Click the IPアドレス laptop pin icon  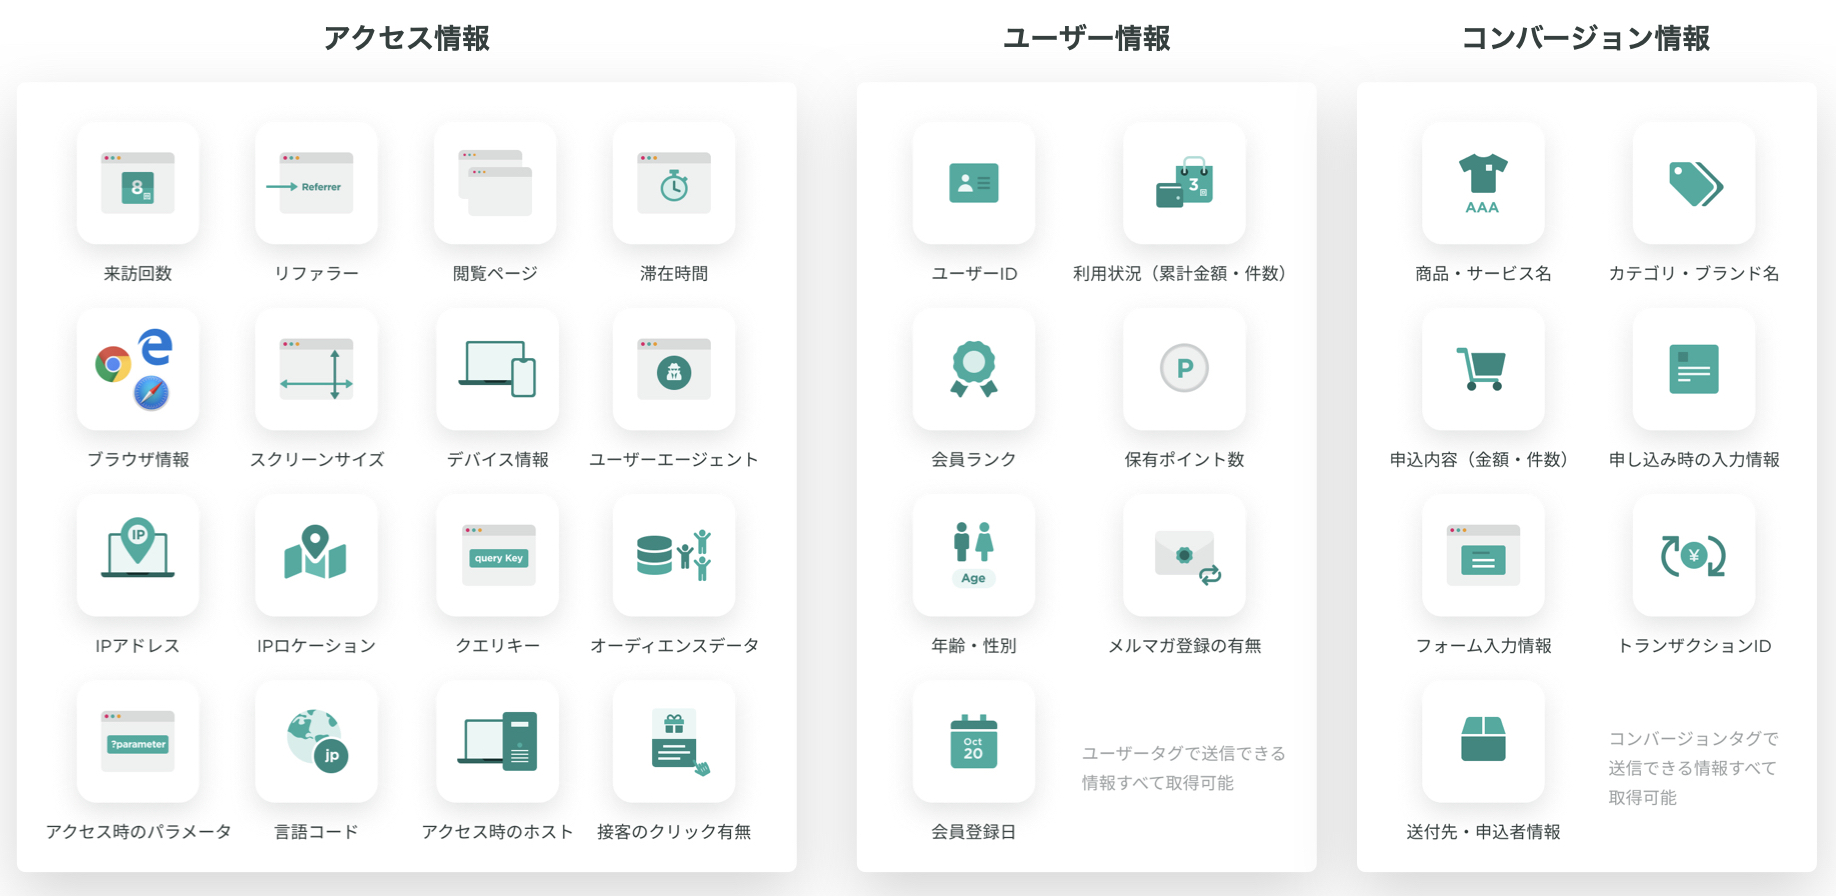click(x=138, y=555)
